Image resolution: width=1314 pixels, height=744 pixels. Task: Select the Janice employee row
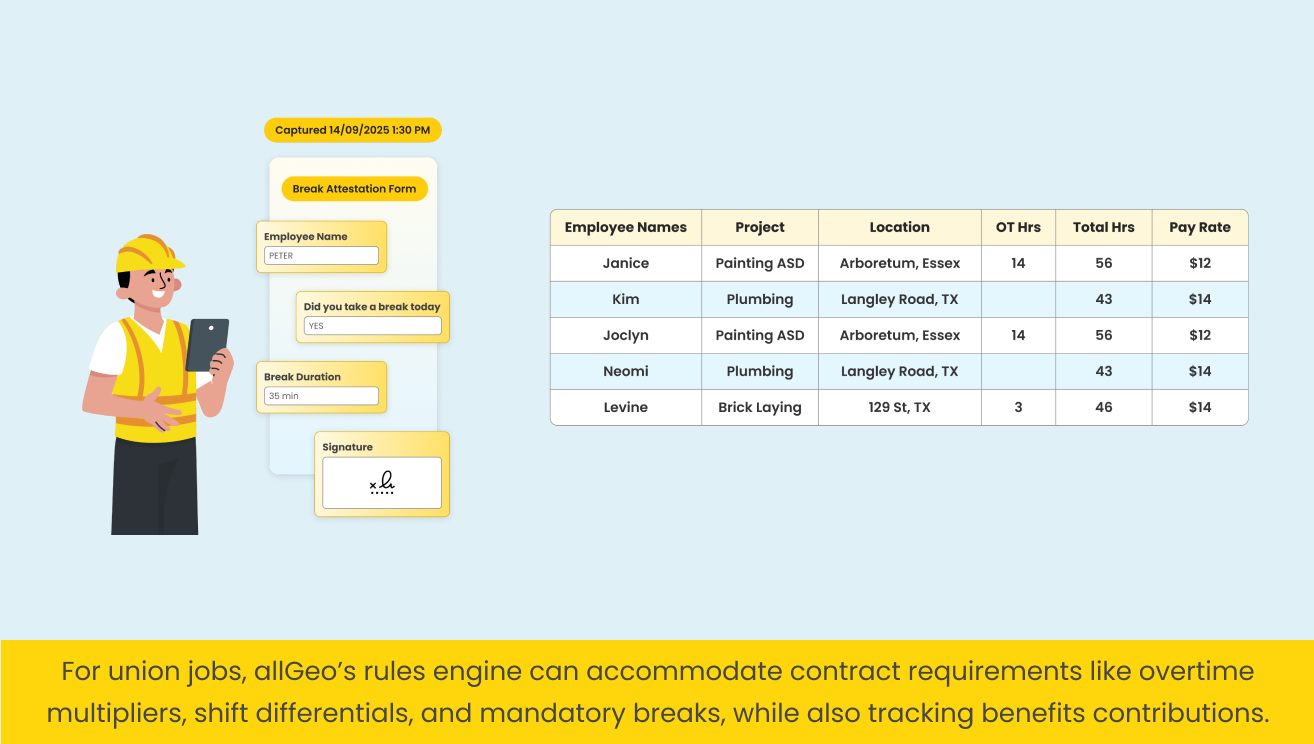tap(625, 263)
